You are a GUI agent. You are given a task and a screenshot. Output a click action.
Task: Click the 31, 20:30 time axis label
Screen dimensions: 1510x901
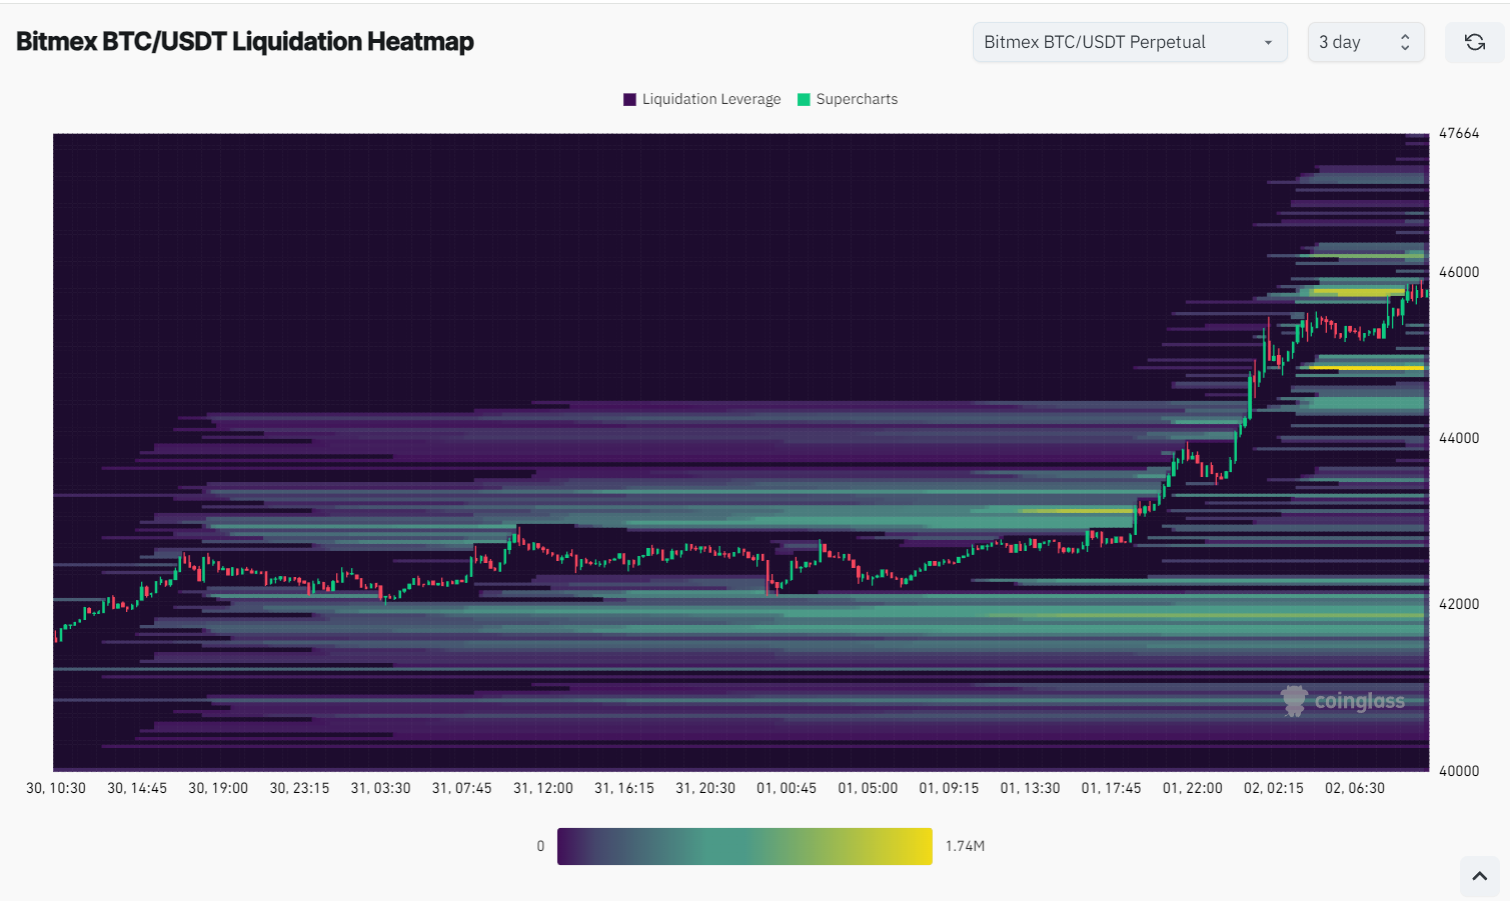click(705, 788)
